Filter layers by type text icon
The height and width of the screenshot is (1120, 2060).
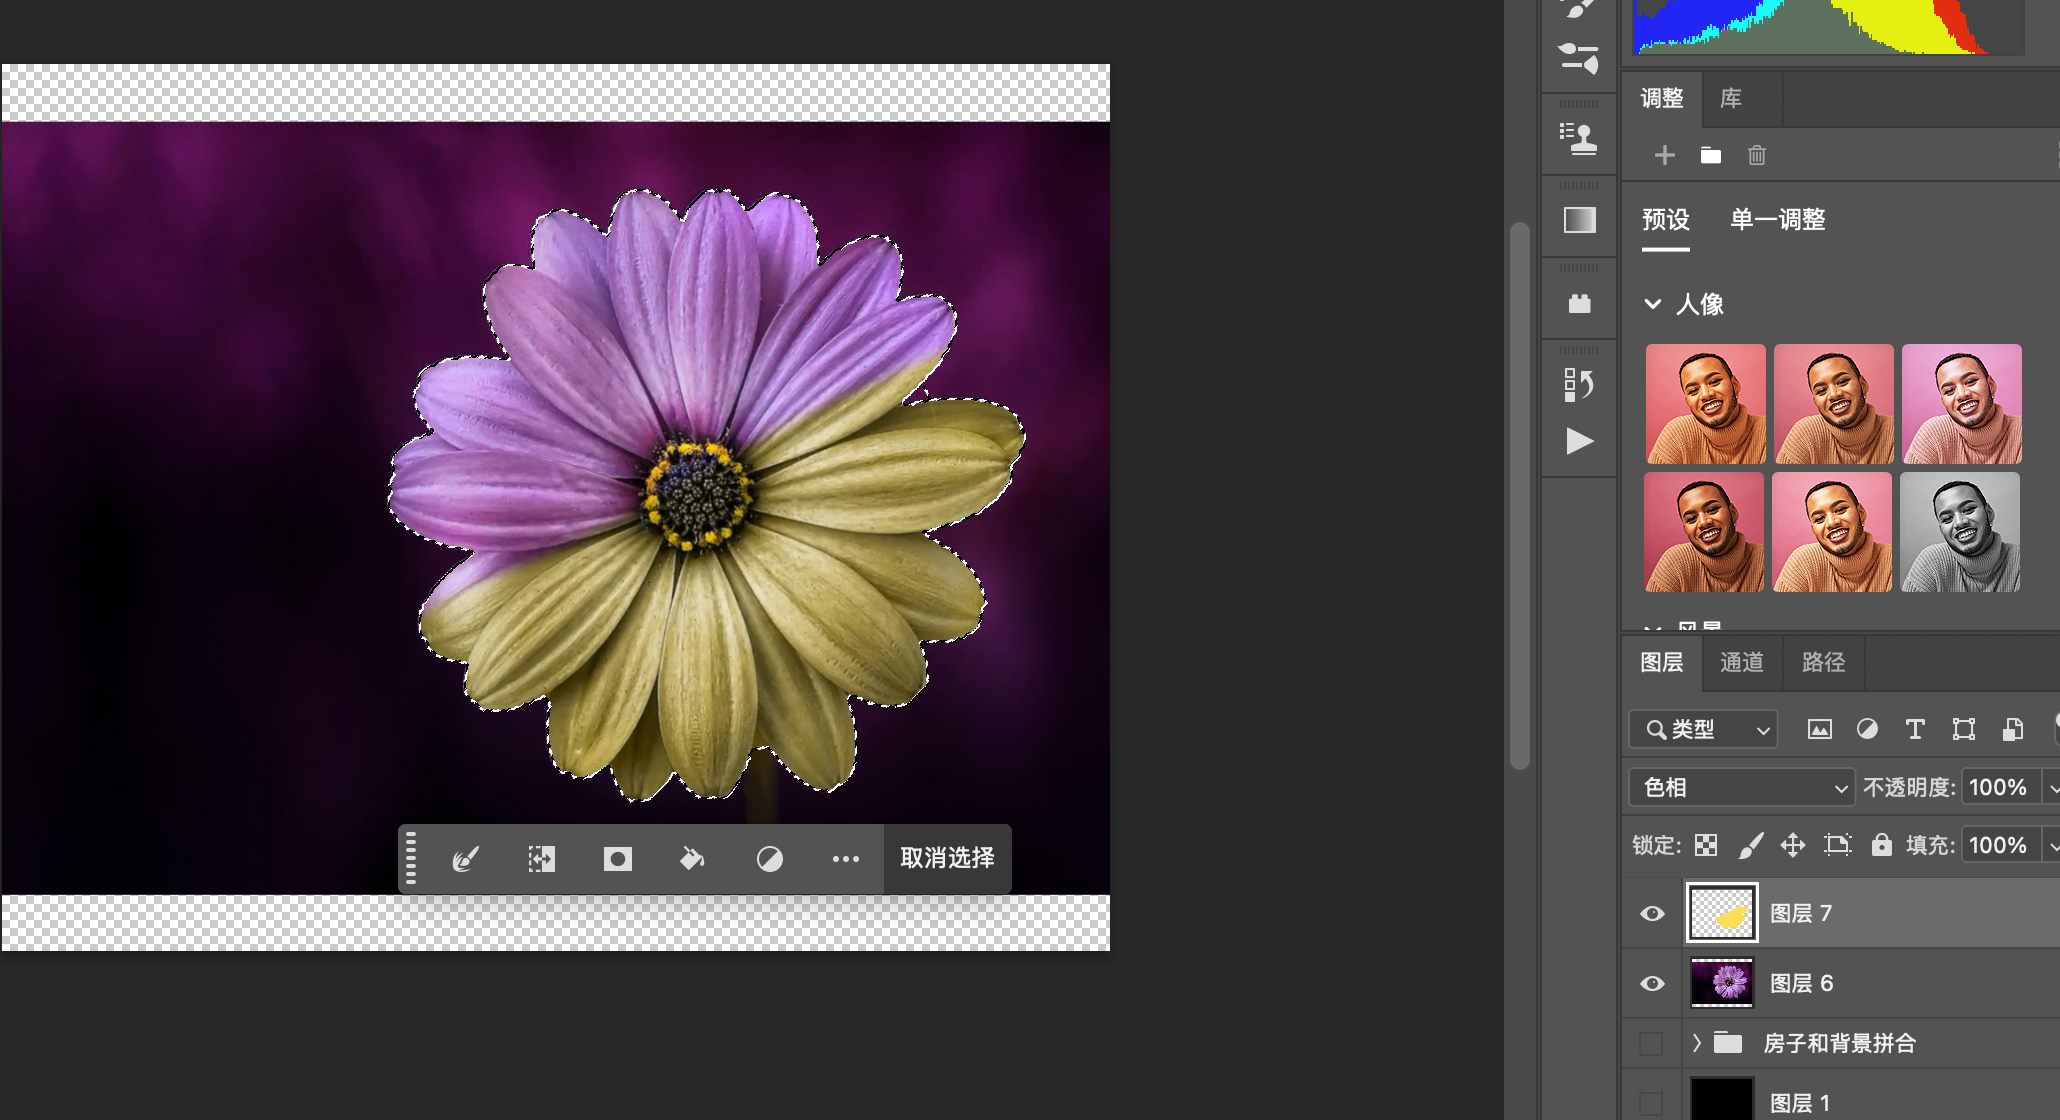point(1914,729)
